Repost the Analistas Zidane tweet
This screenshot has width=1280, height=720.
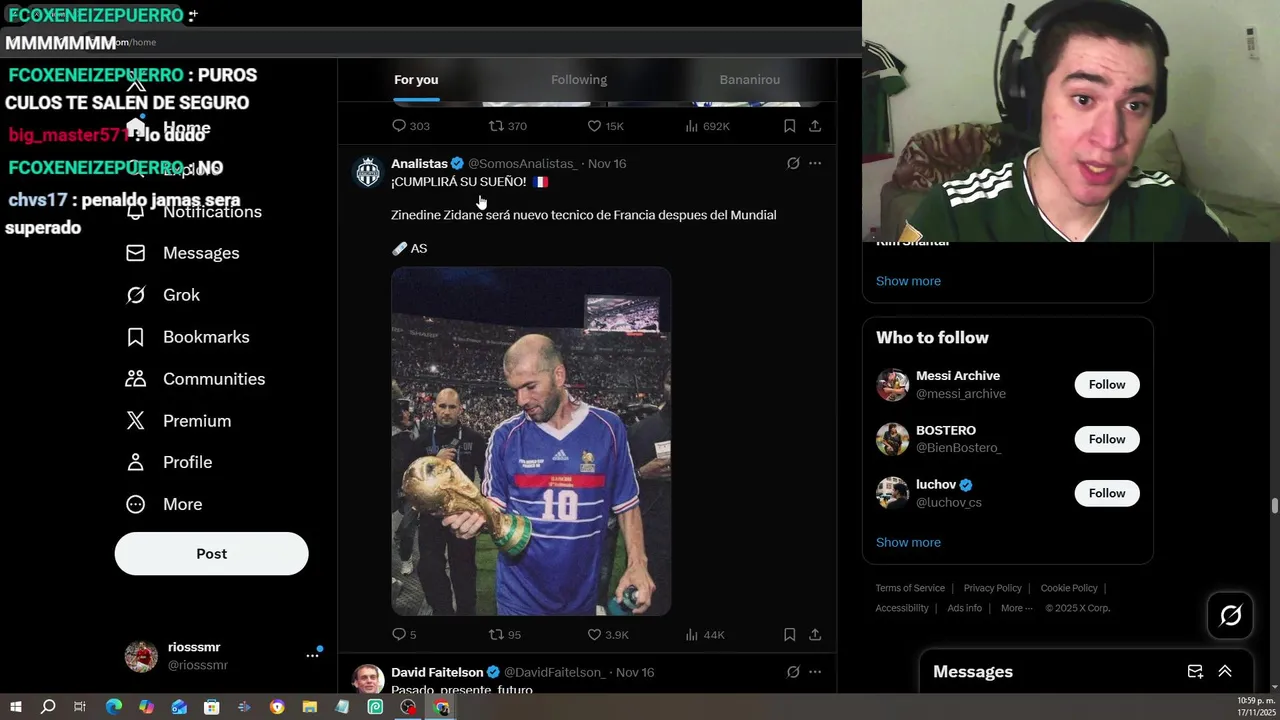click(504, 635)
